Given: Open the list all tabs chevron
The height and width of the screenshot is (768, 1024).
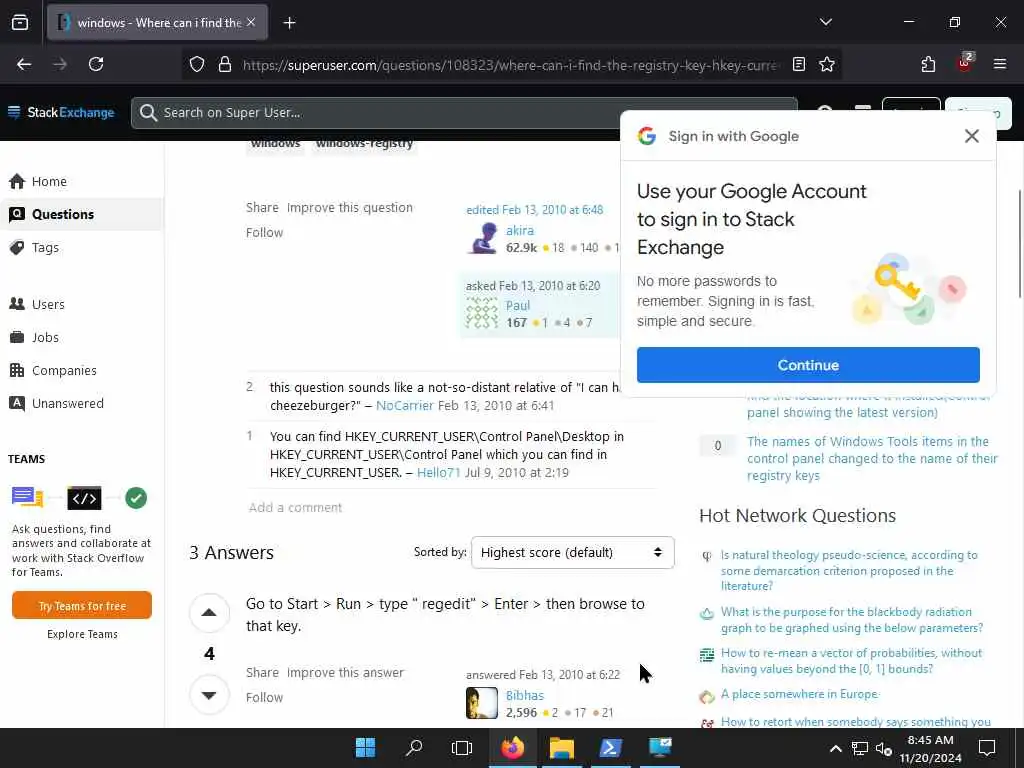Looking at the screenshot, I should pos(825,22).
